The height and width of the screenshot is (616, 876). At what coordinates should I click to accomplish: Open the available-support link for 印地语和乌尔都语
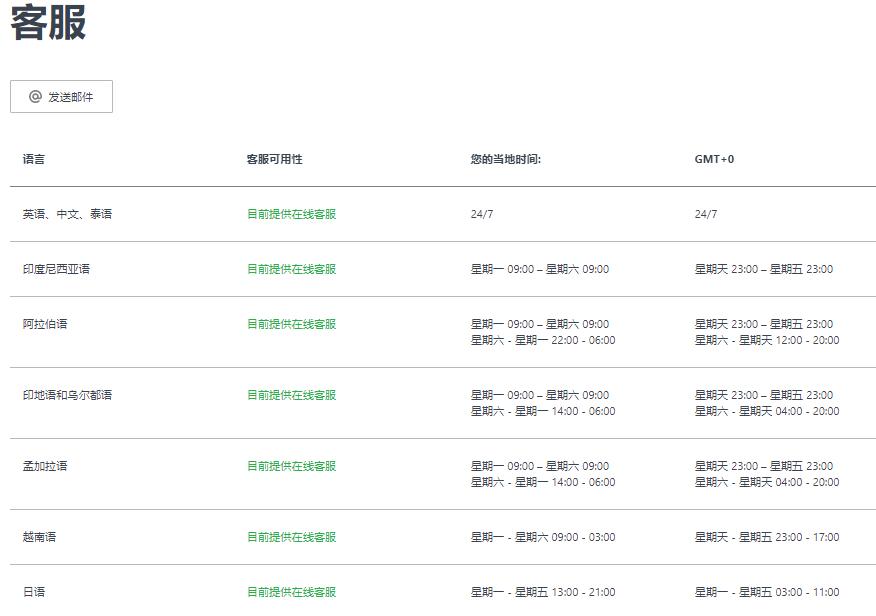click(x=292, y=395)
